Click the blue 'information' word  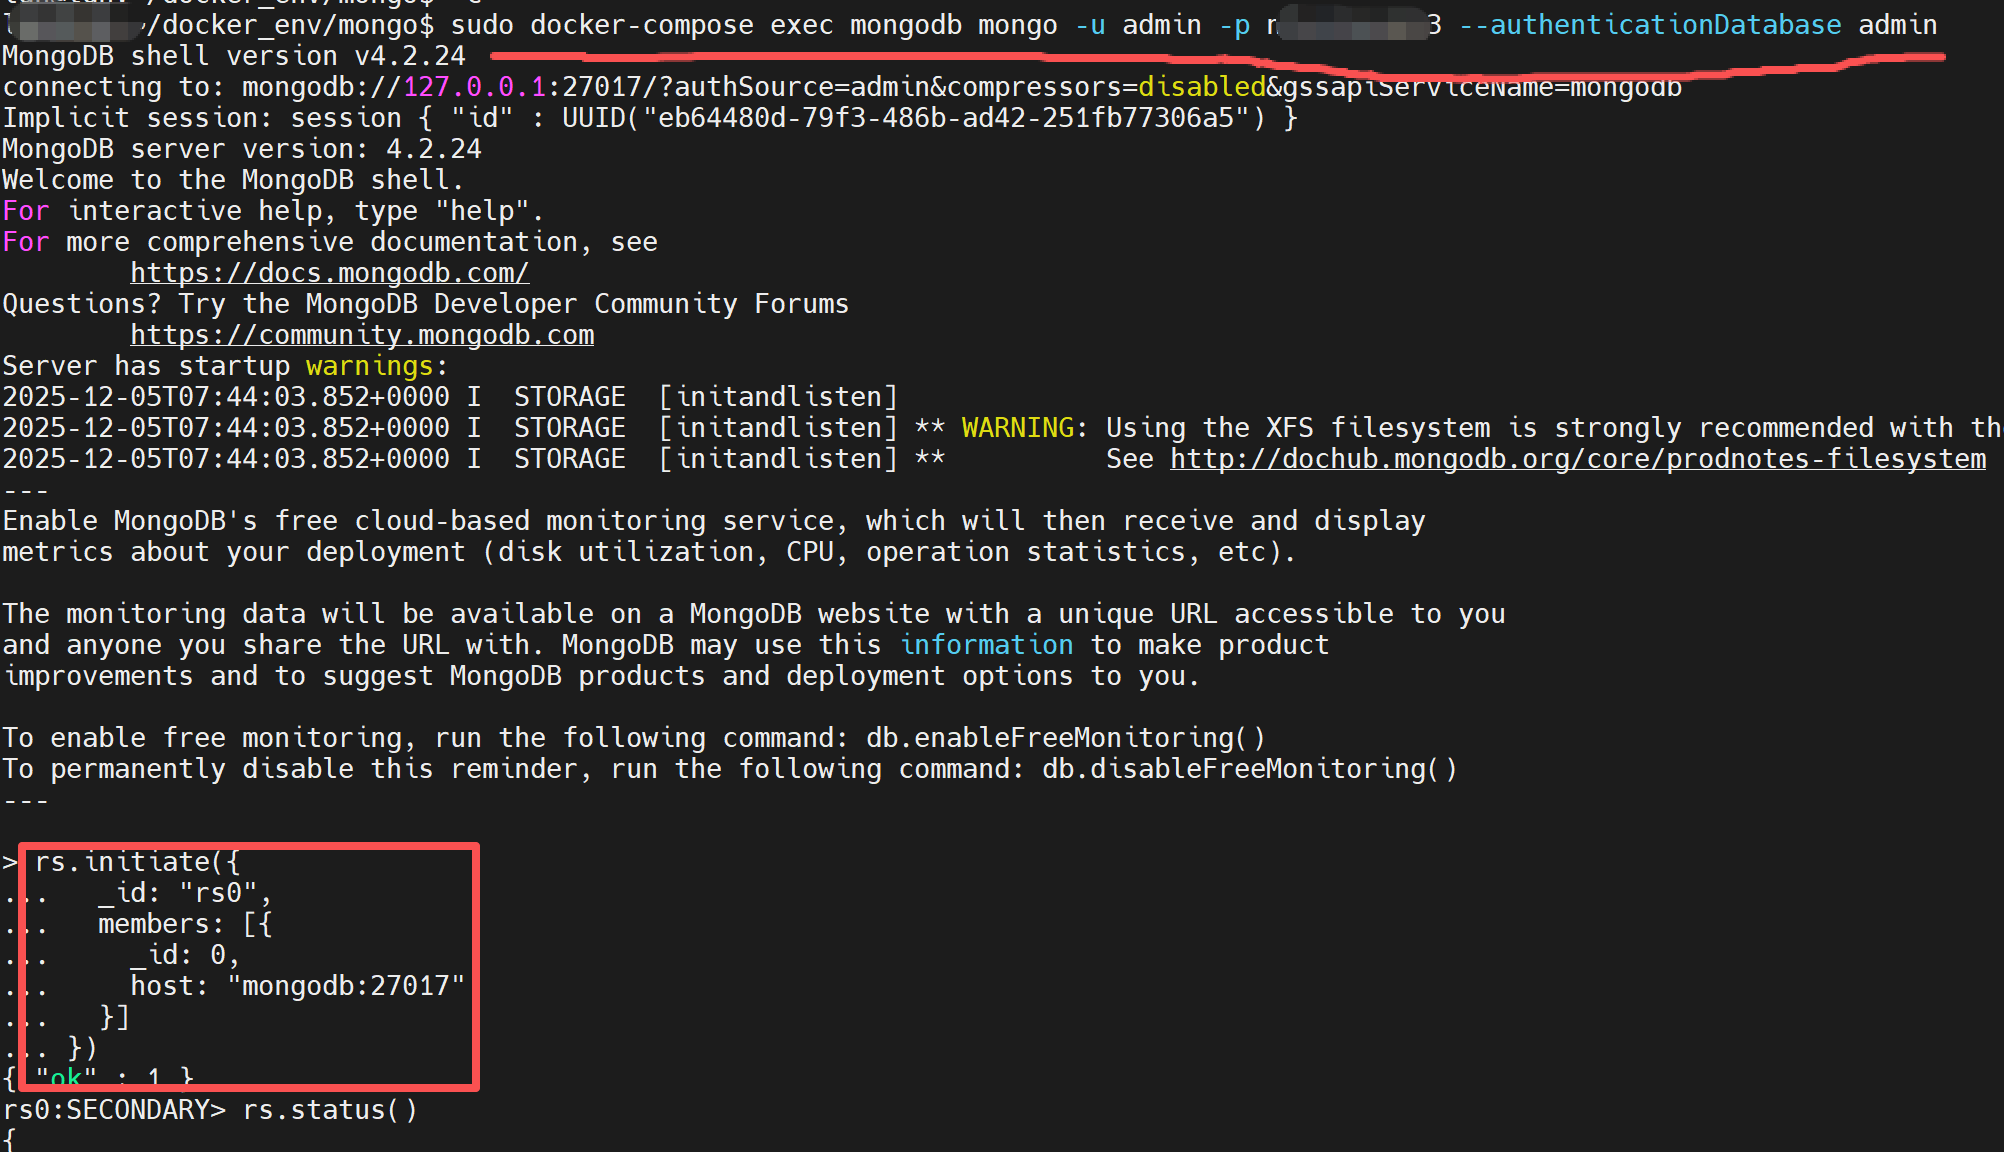(x=986, y=645)
